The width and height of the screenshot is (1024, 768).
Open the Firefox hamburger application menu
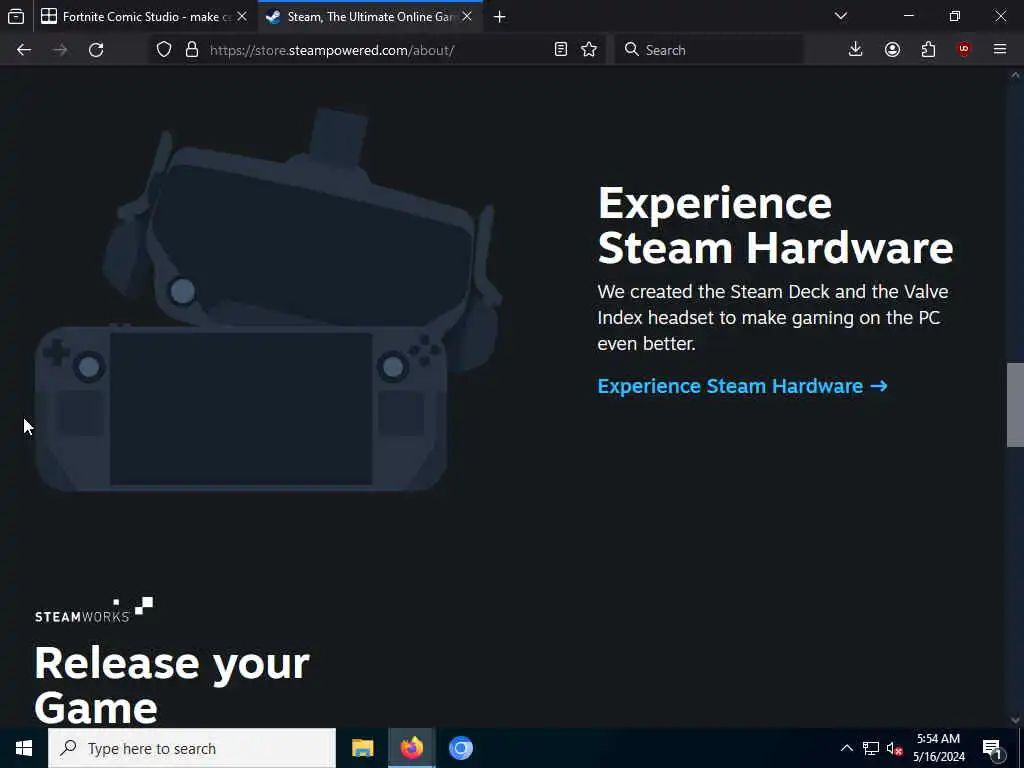coord(1000,50)
